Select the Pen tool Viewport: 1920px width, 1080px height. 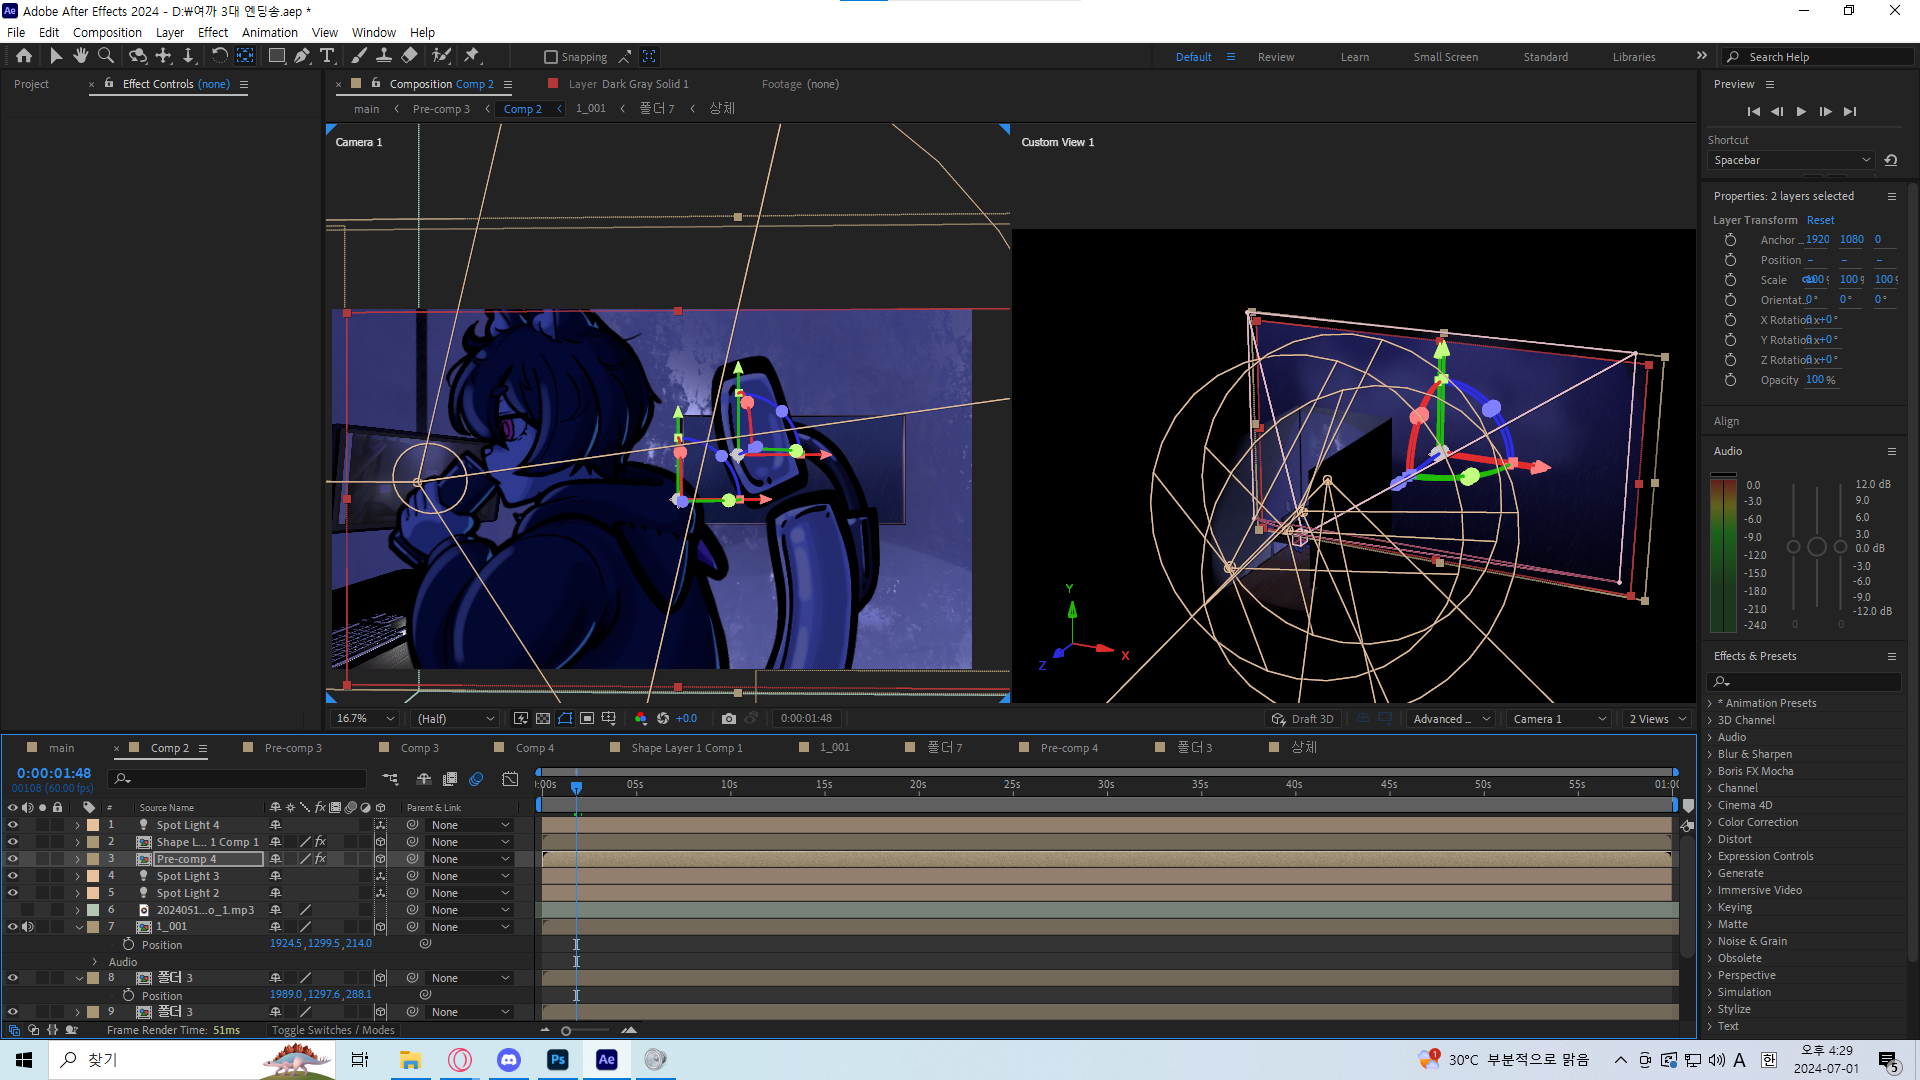pyautogui.click(x=302, y=56)
